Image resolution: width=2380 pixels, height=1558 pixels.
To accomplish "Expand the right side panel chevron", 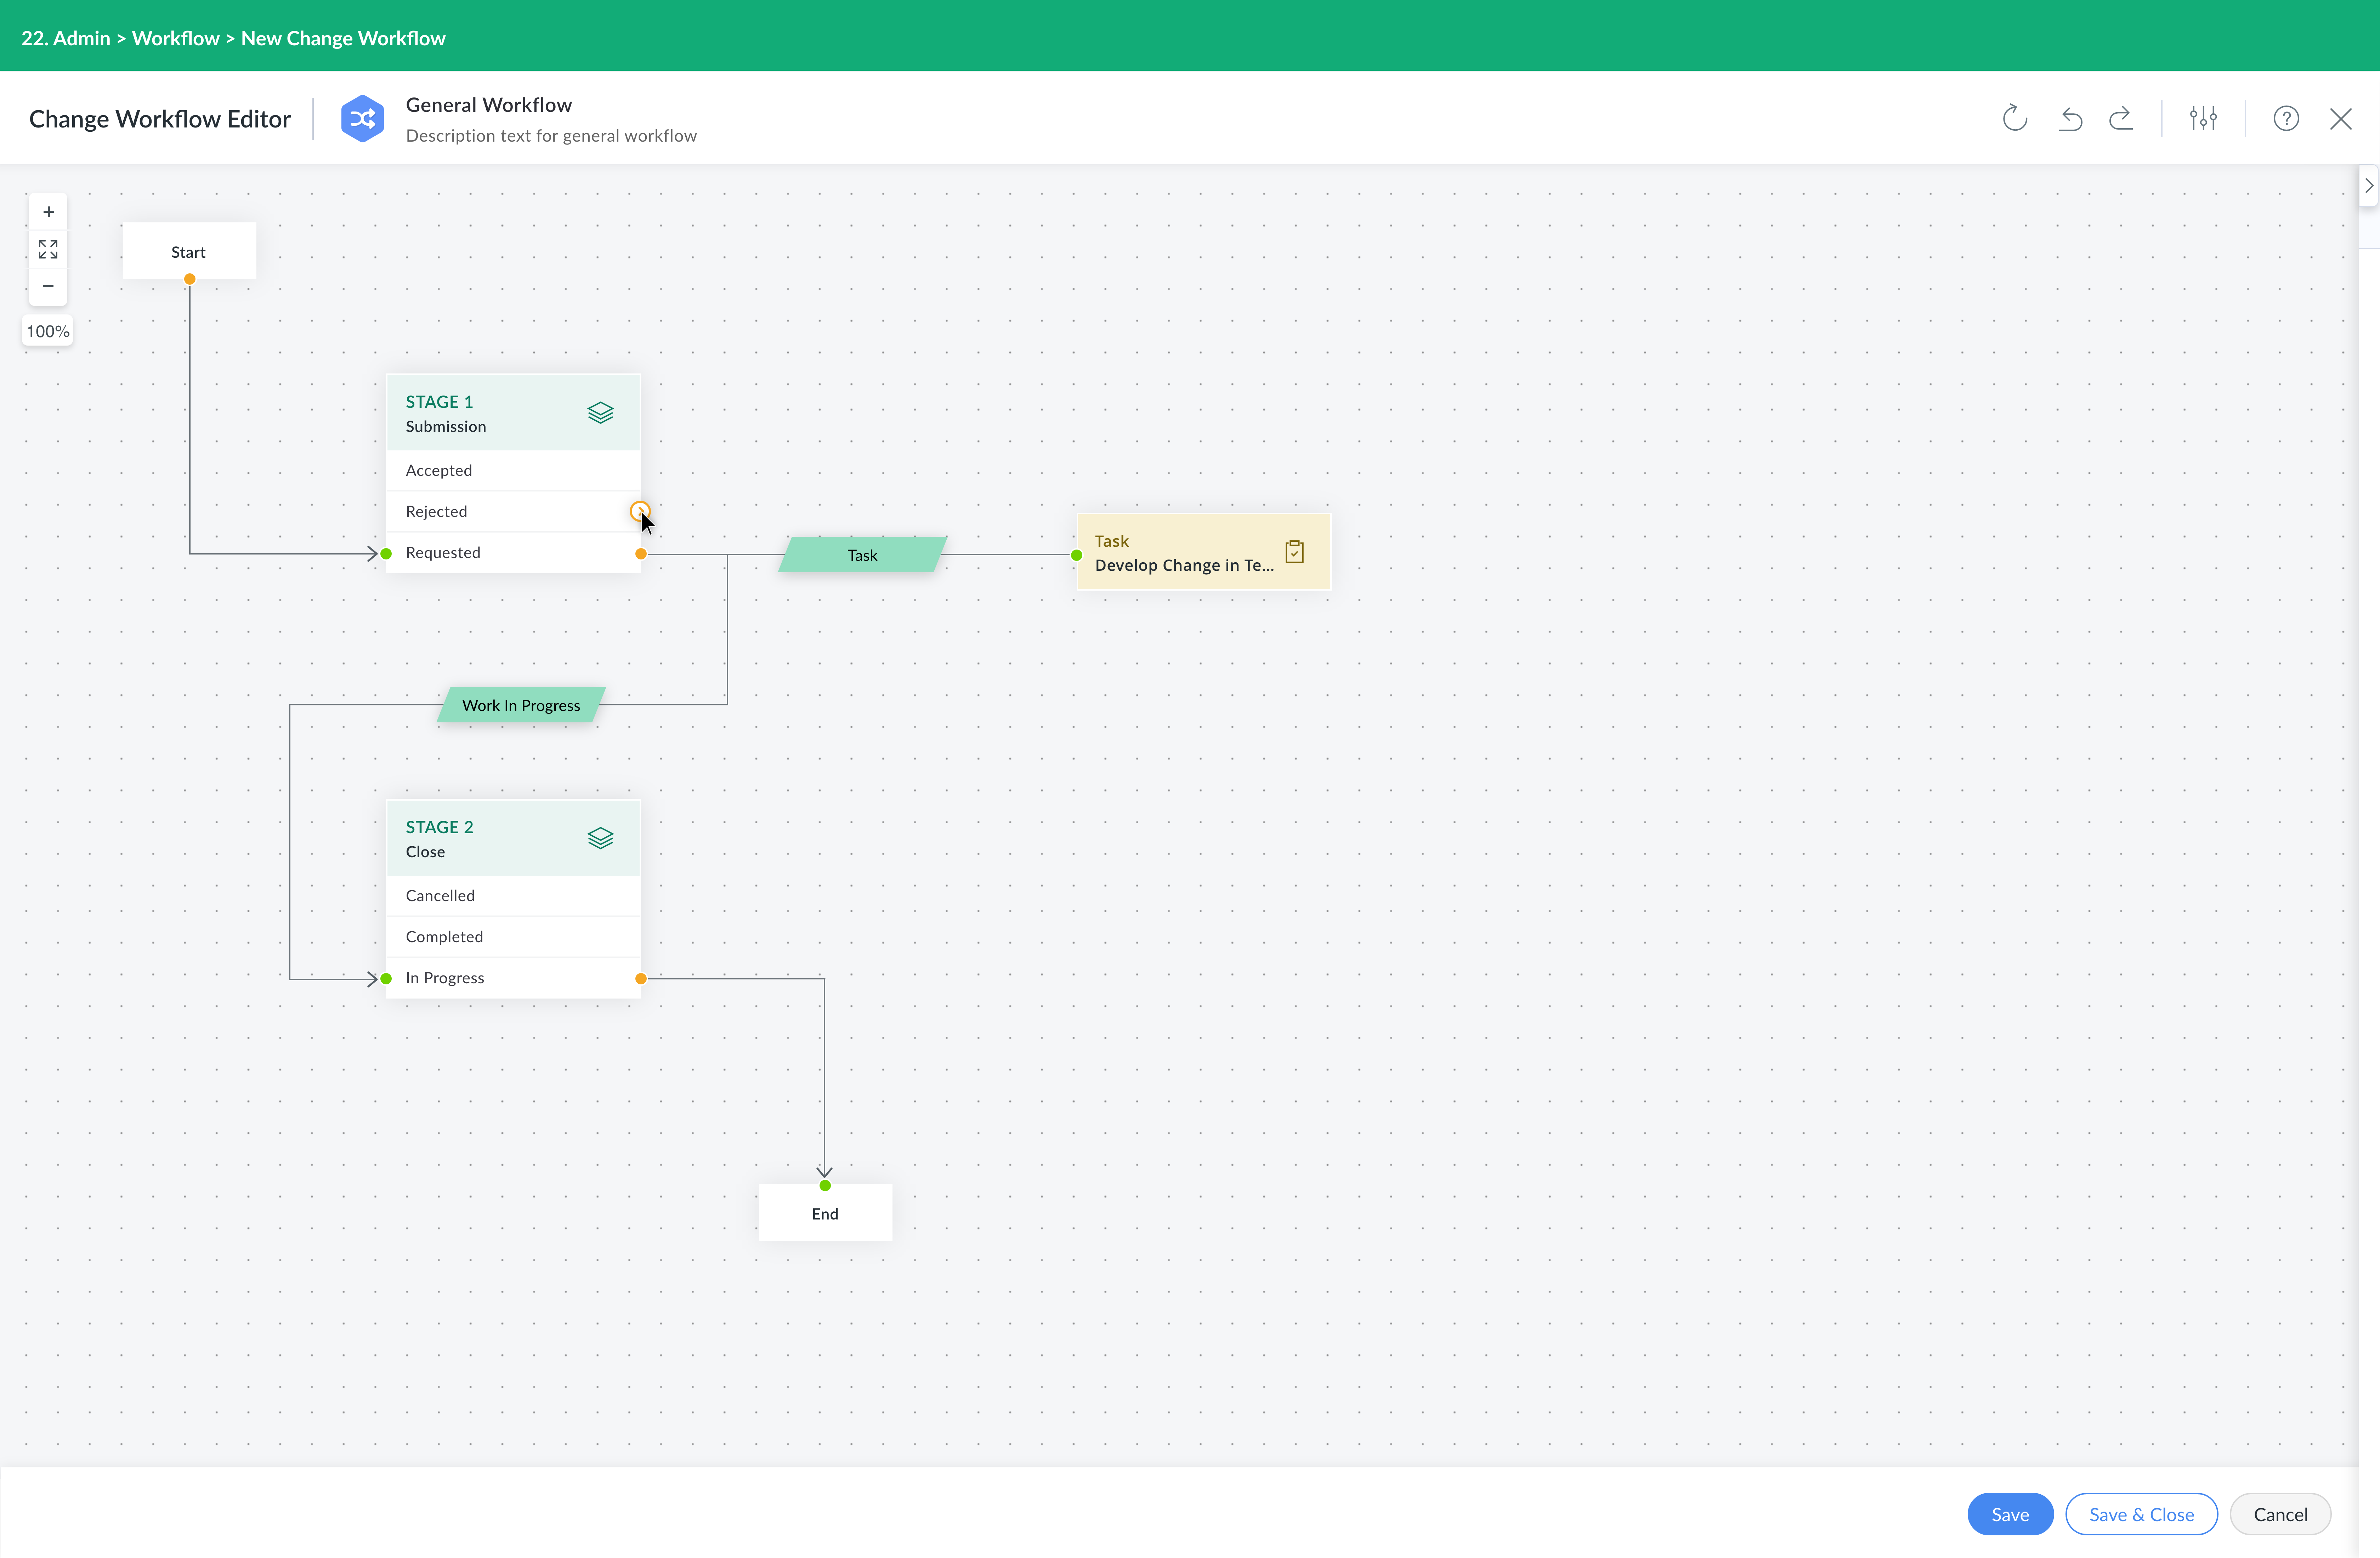I will pos(2369,186).
